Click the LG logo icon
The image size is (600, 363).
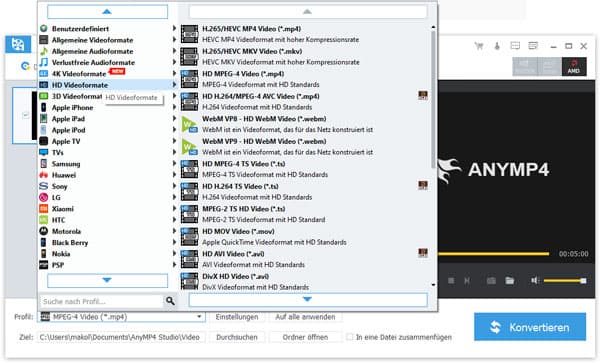[x=44, y=197]
